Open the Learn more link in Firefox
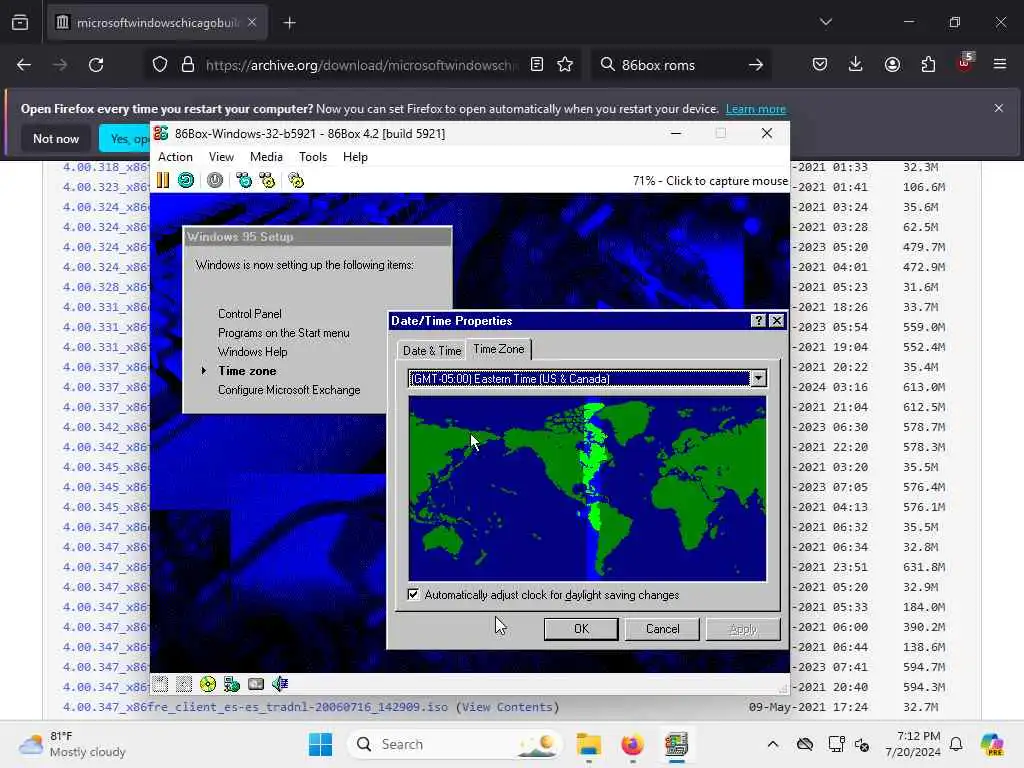The width and height of the screenshot is (1024, 768). coord(756,109)
